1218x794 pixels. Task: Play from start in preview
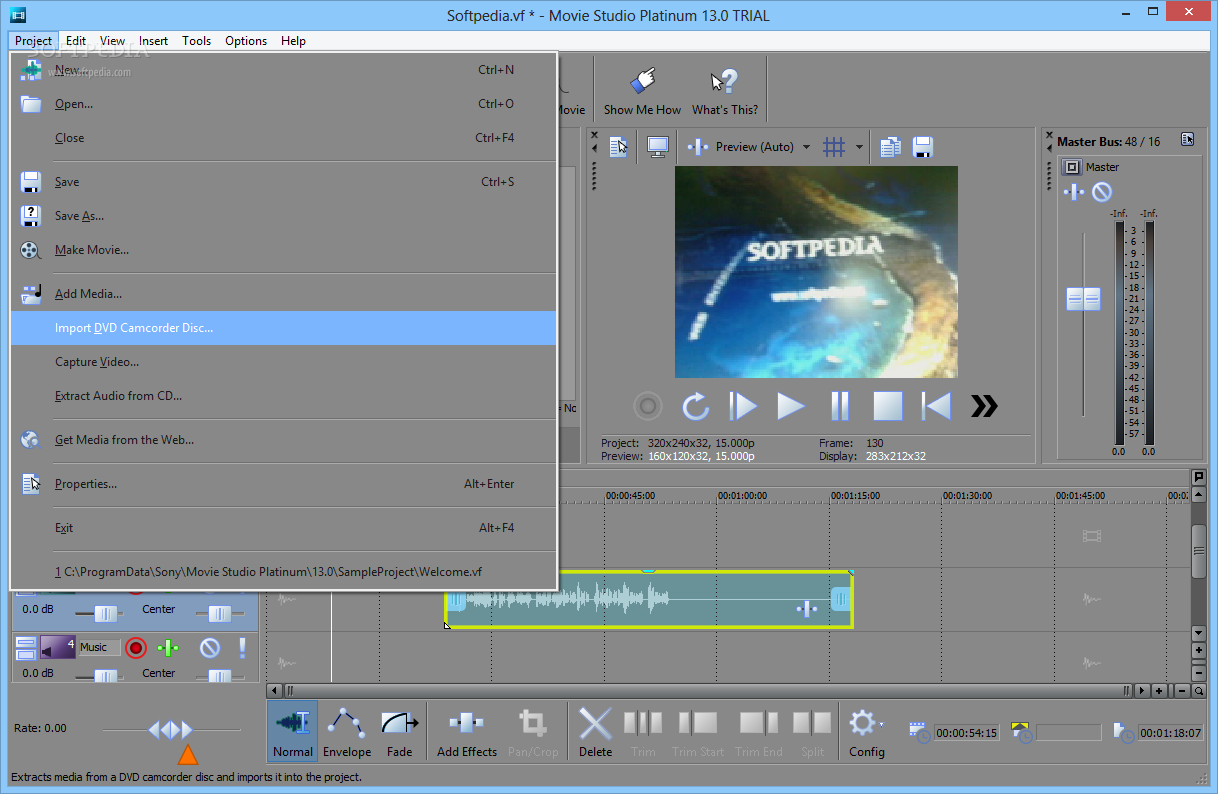click(743, 406)
